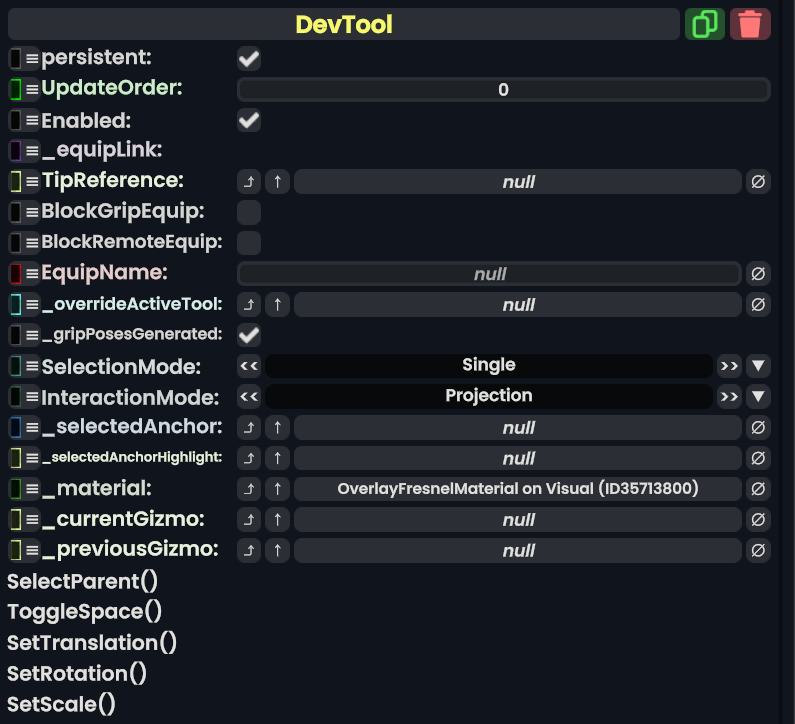The height and width of the screenshot is (724, 795).
Task: Click the SelectParent() method
Action: pyautogui.click(x=83, y=581)
